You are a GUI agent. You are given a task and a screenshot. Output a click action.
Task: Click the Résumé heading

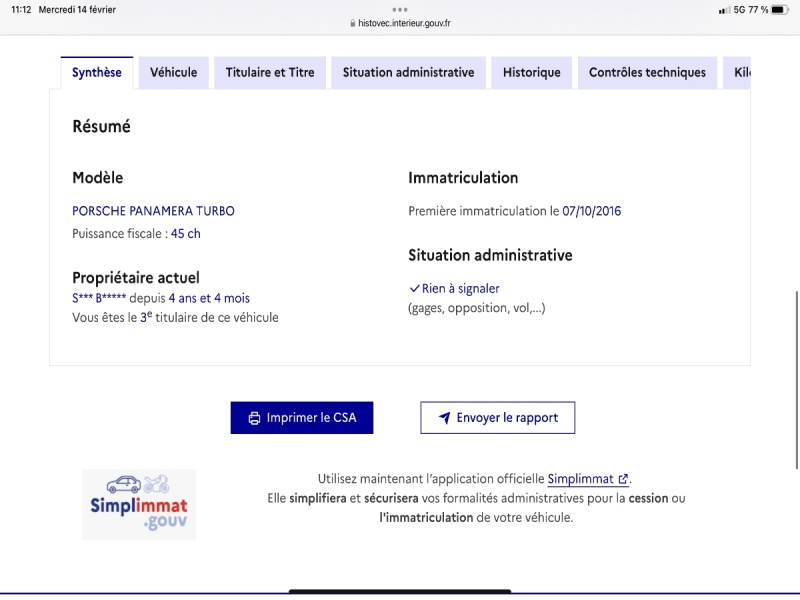(102, 127)
